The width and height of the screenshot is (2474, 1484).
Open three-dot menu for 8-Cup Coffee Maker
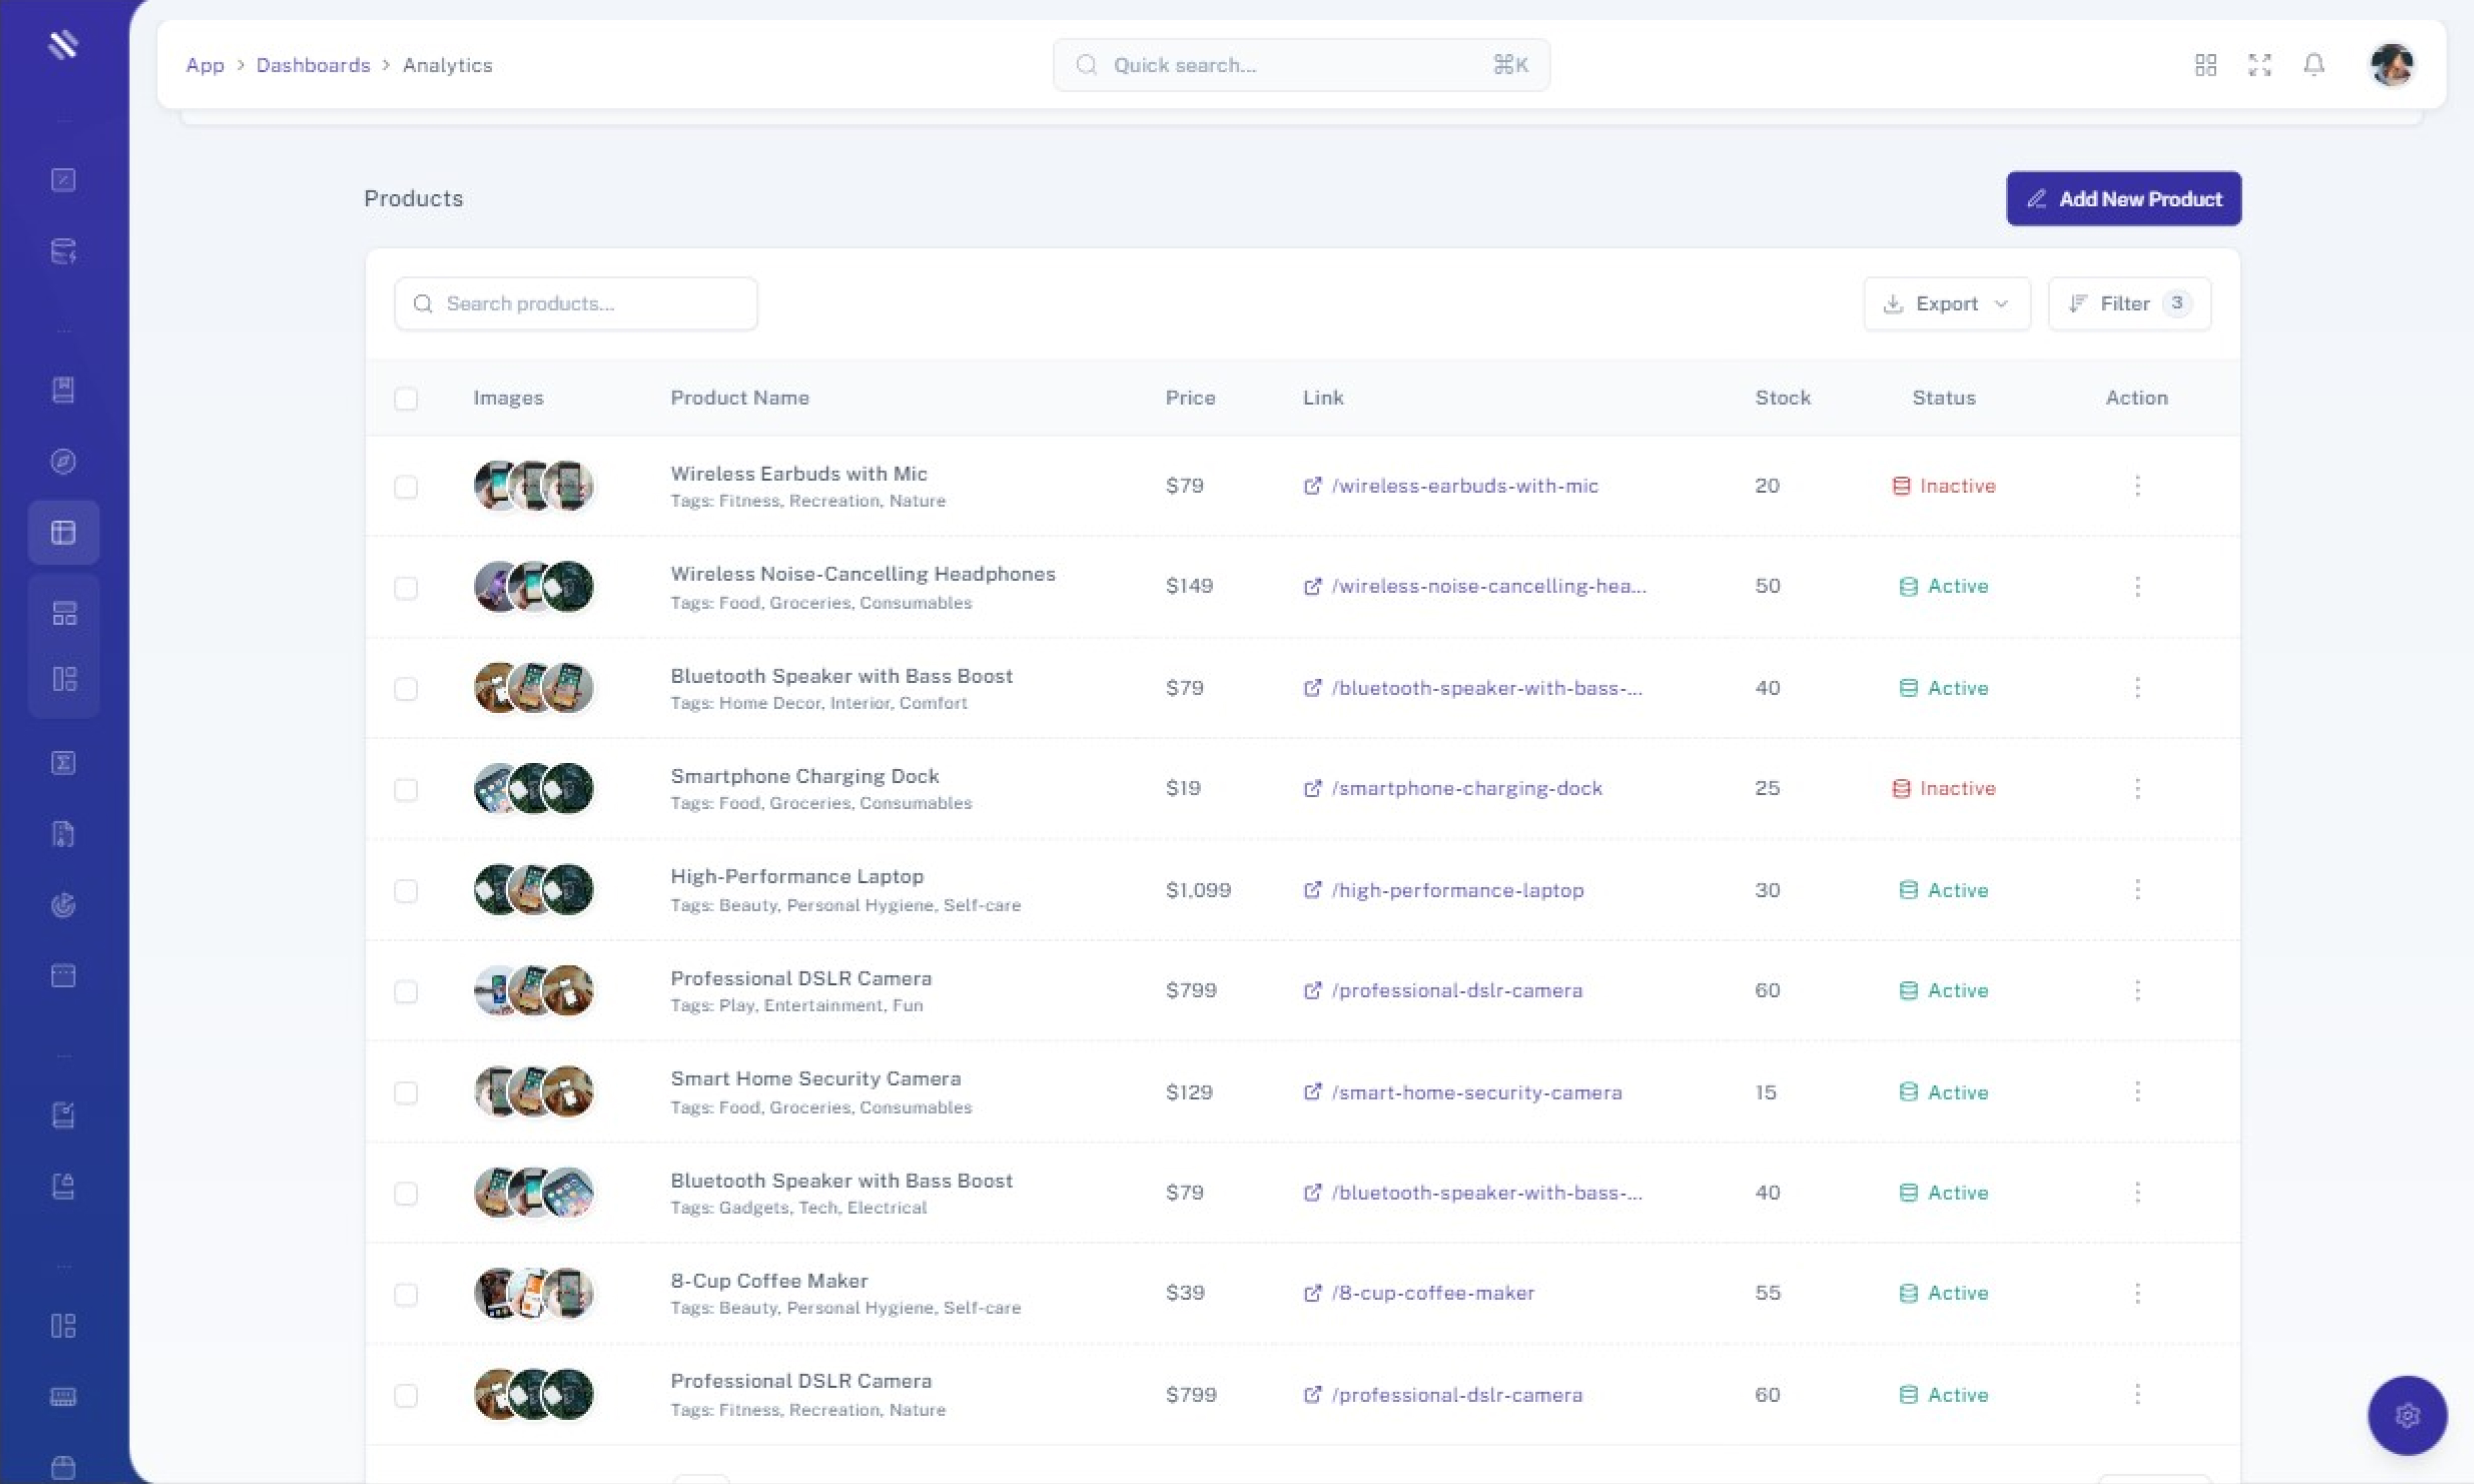pos(2137,1292)
